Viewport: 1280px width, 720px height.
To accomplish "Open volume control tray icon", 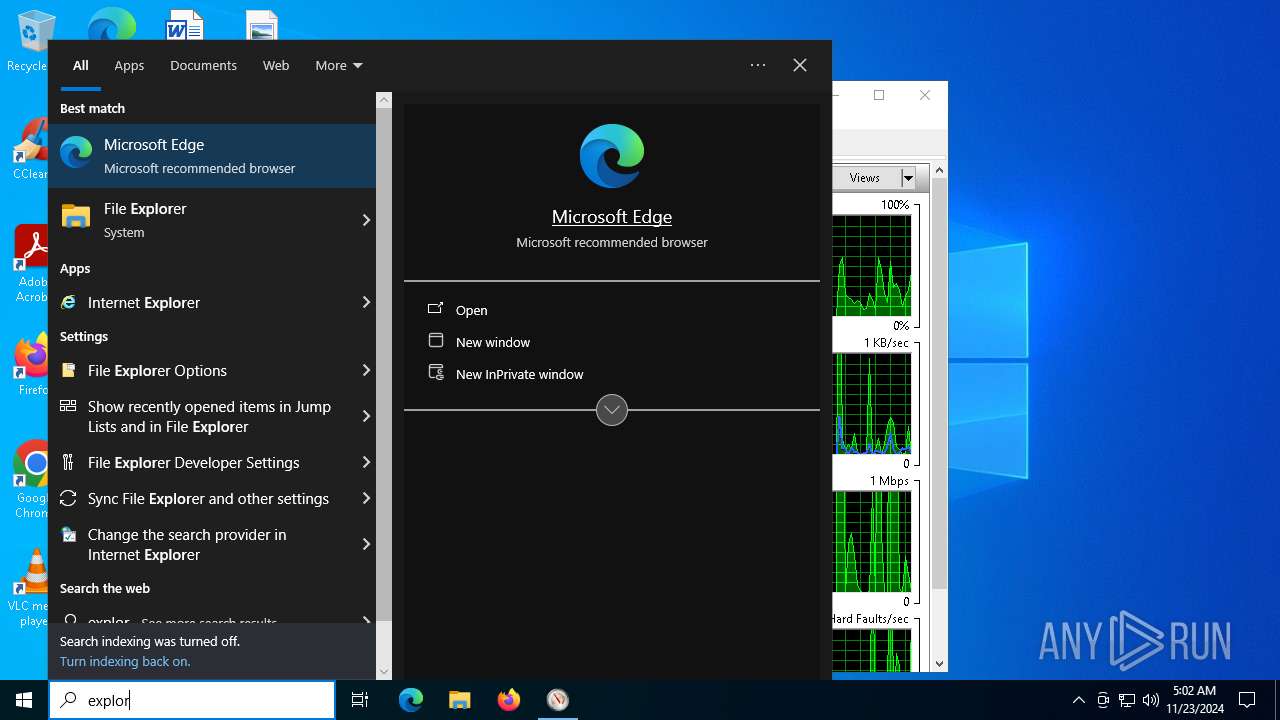I will pyautogui.click(x=1151, y=700).
